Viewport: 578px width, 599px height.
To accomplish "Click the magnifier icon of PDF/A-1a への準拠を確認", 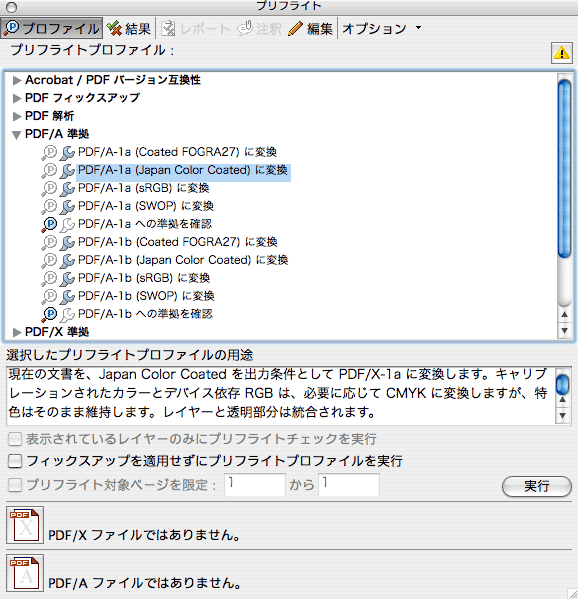I will [49, 224].
